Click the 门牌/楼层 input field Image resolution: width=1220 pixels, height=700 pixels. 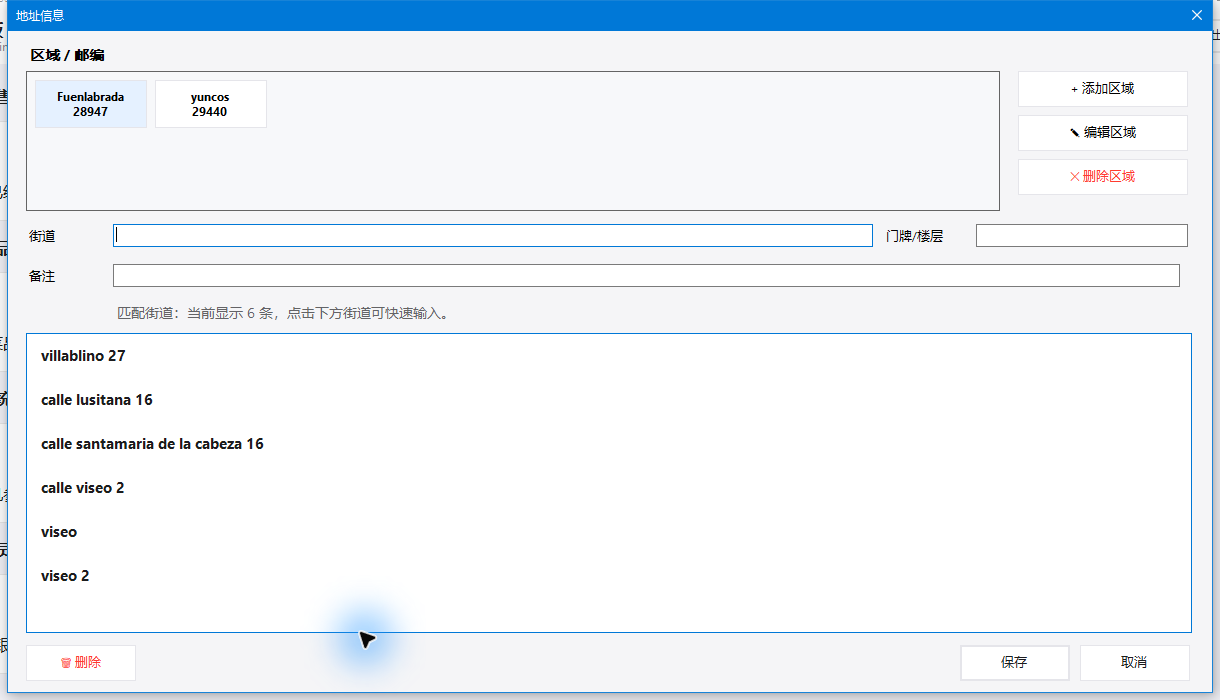pos(1082,235)
